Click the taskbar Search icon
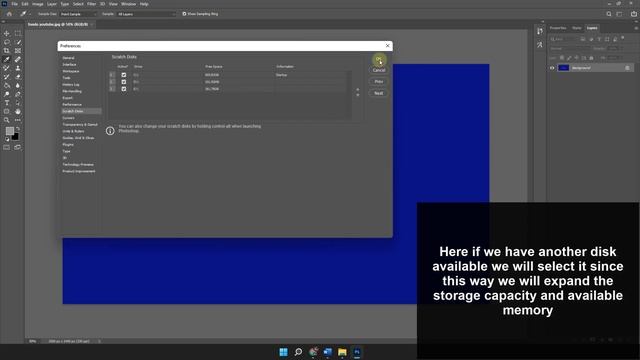Screen dimensions: 640x360 click(x=298, y=352)
